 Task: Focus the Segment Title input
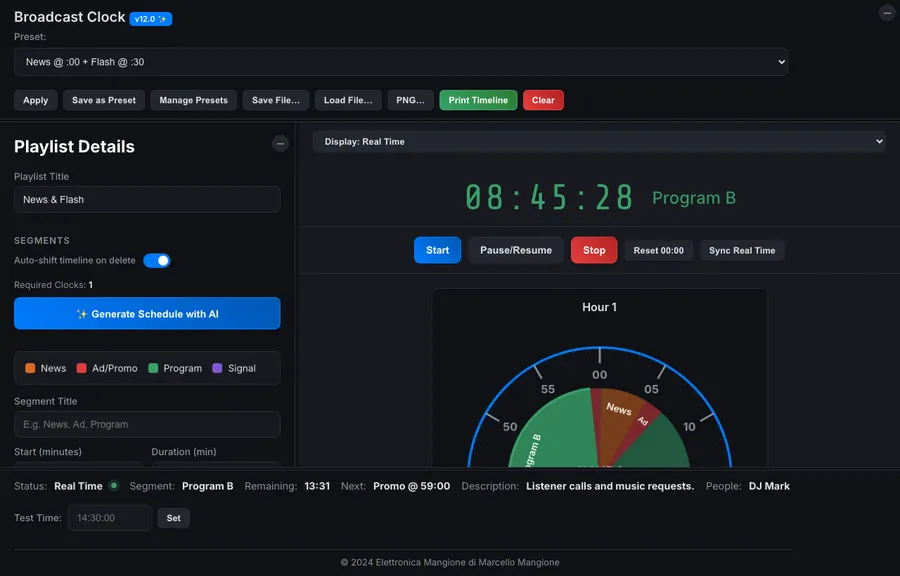(147, 425)
